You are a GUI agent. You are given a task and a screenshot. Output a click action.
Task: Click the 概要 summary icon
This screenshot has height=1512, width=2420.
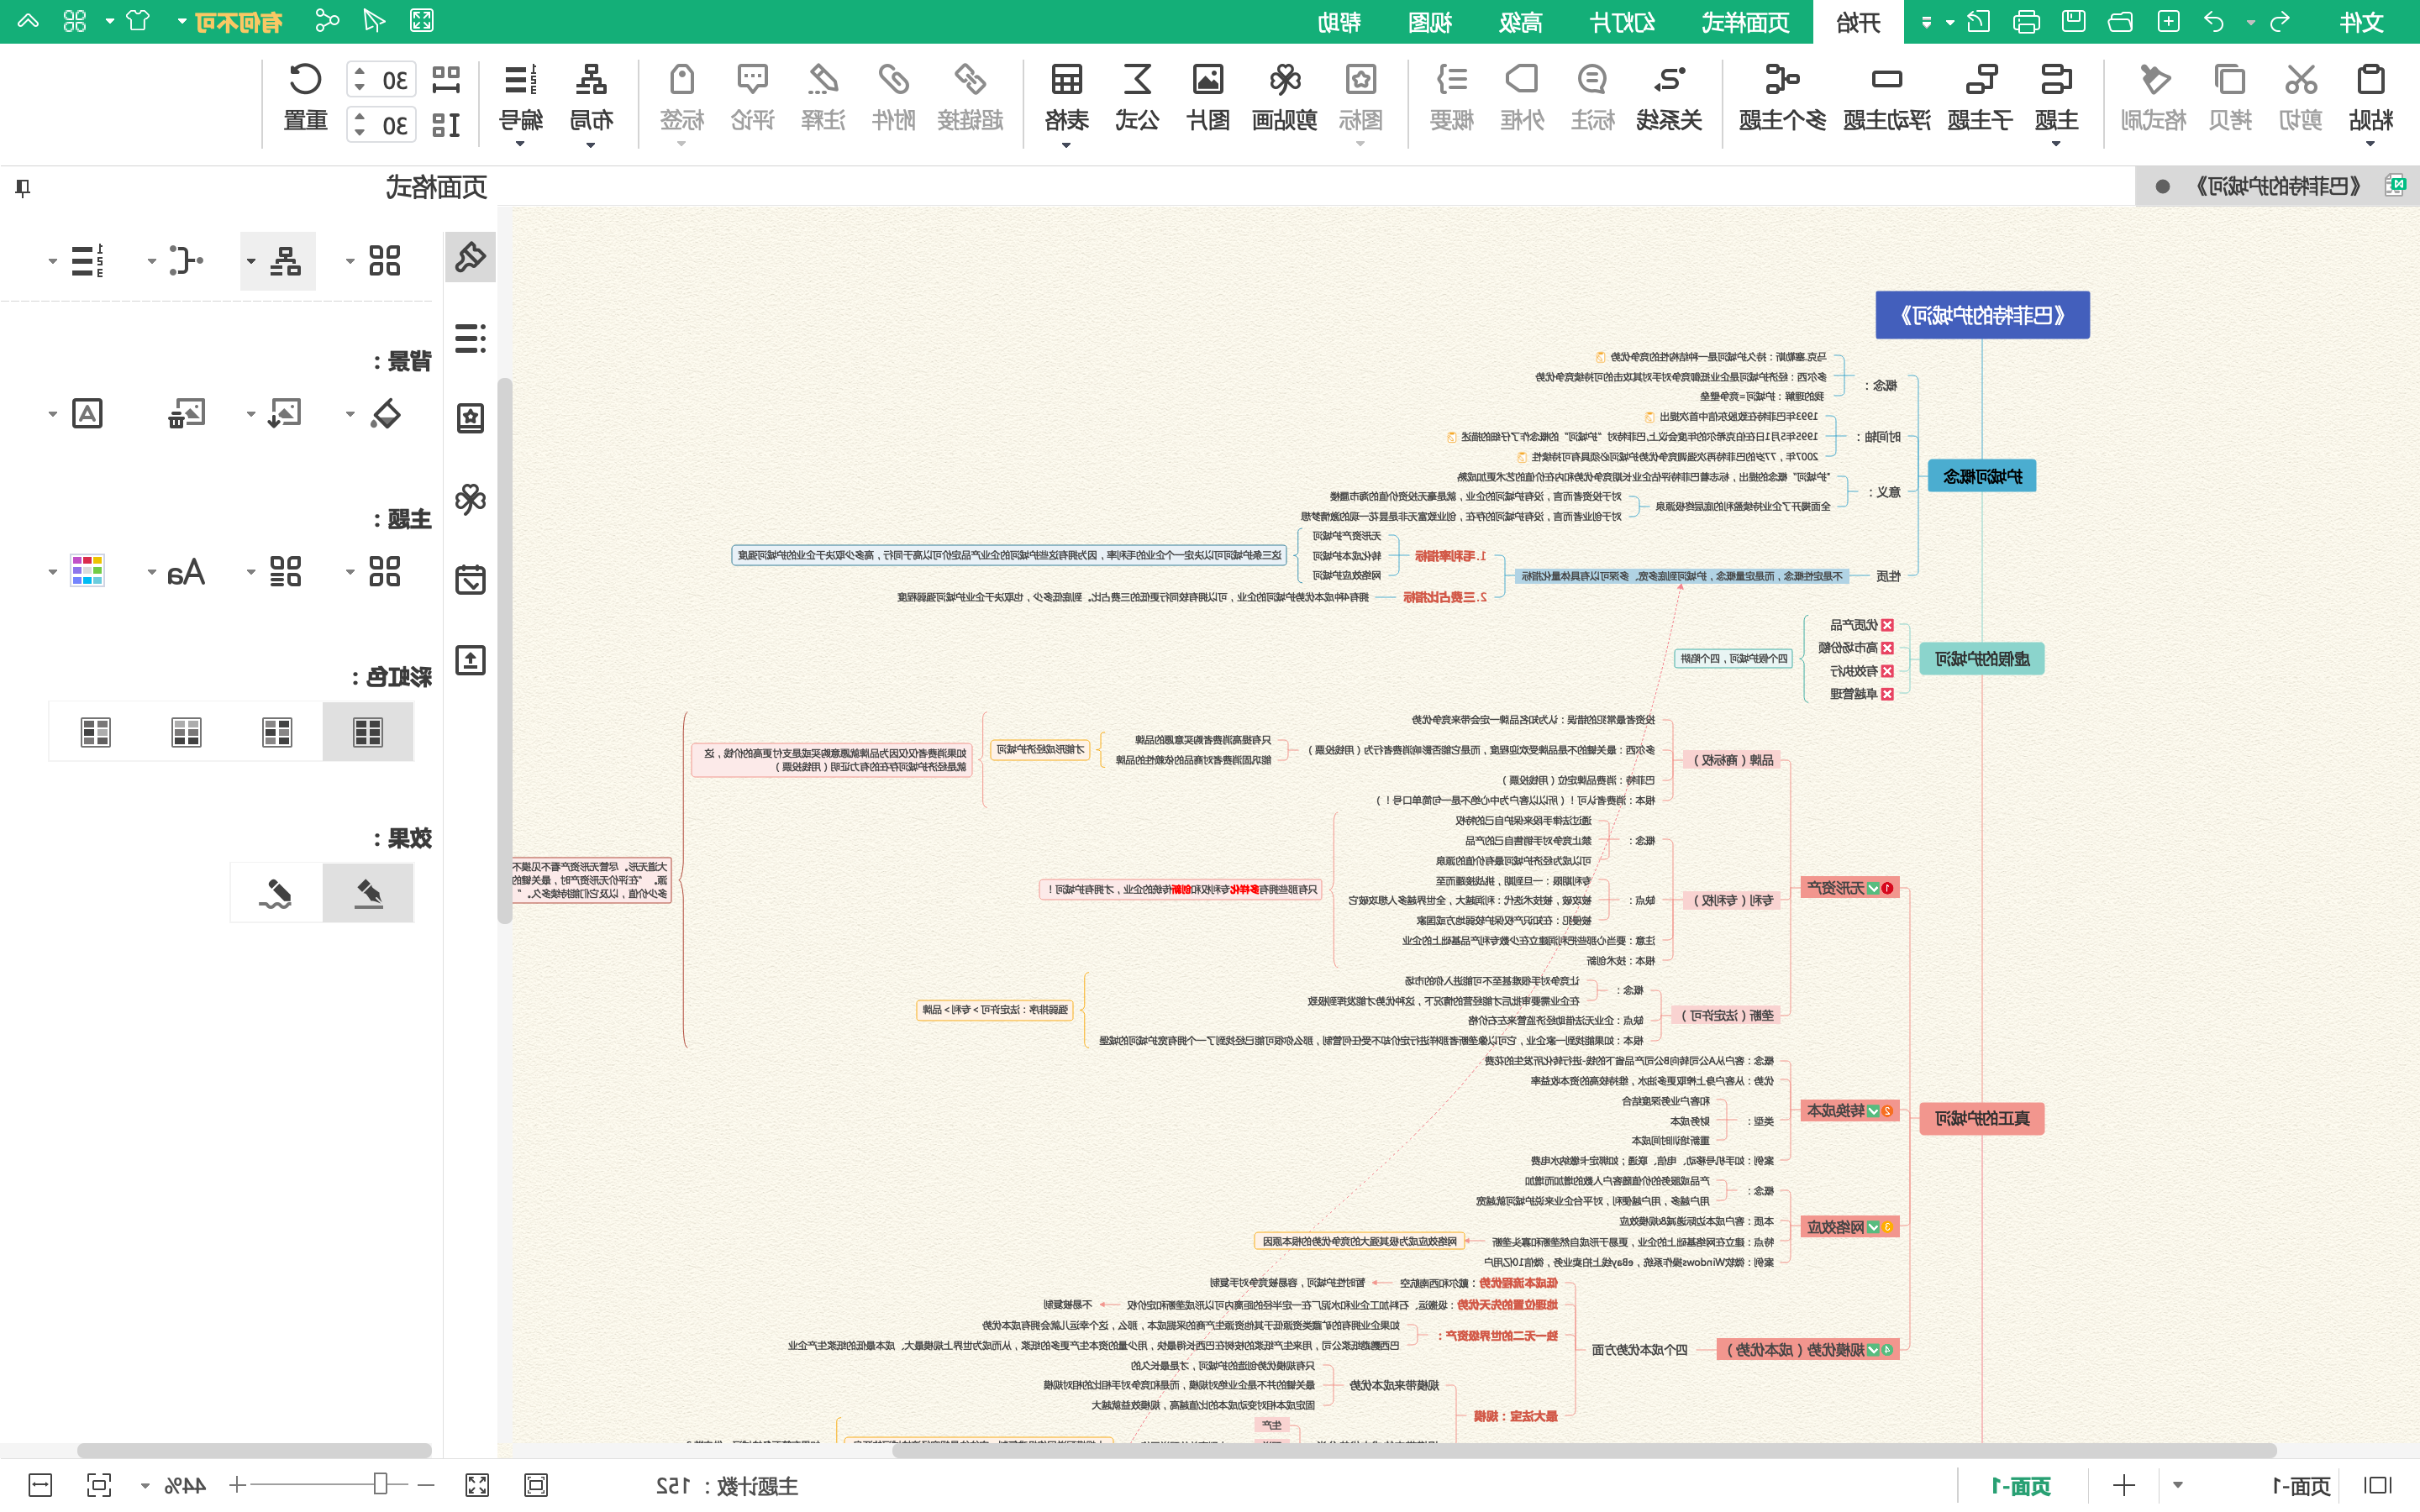1451,80
